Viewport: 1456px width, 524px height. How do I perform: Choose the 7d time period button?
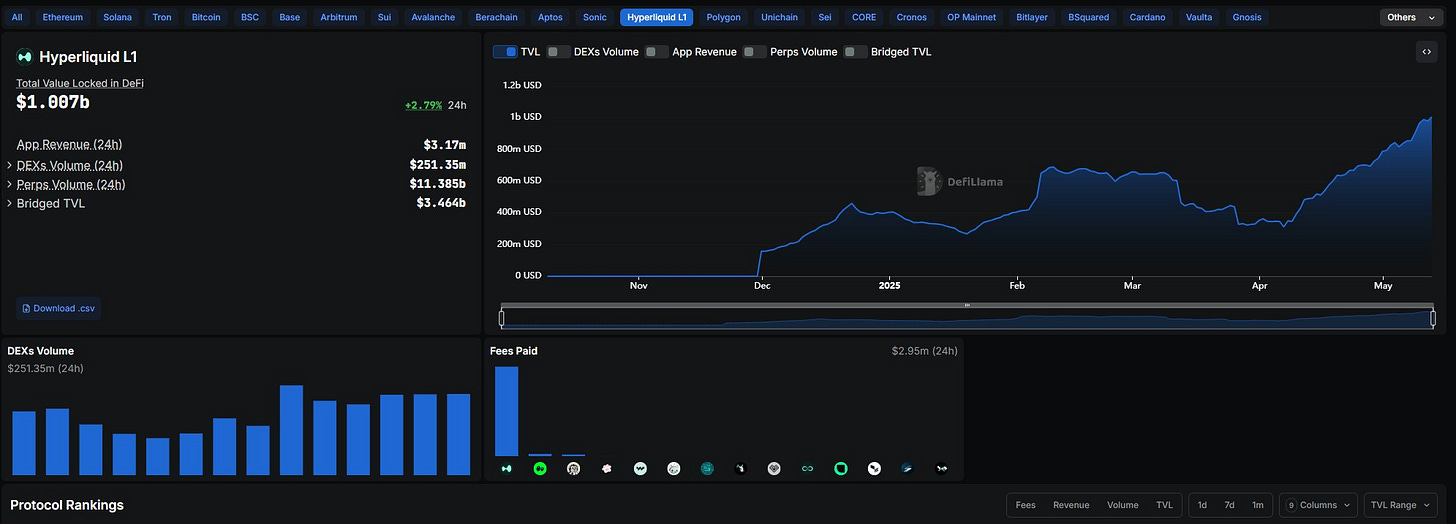[x=1230, y=505]
